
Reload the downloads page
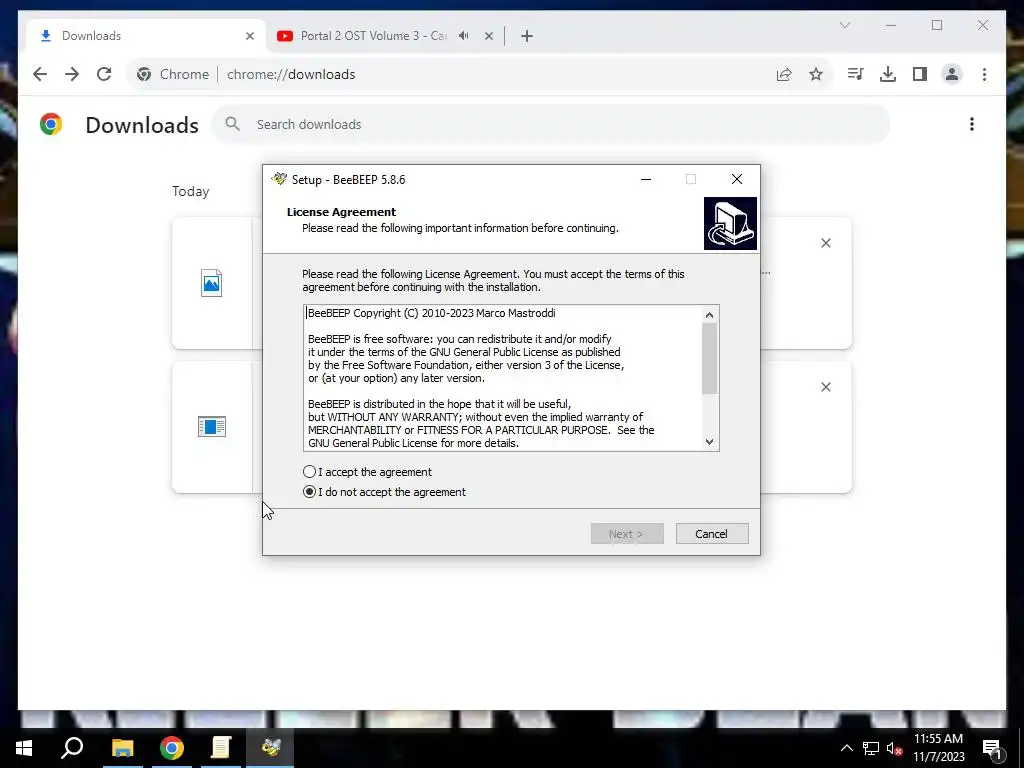click(x=104, y=74)
